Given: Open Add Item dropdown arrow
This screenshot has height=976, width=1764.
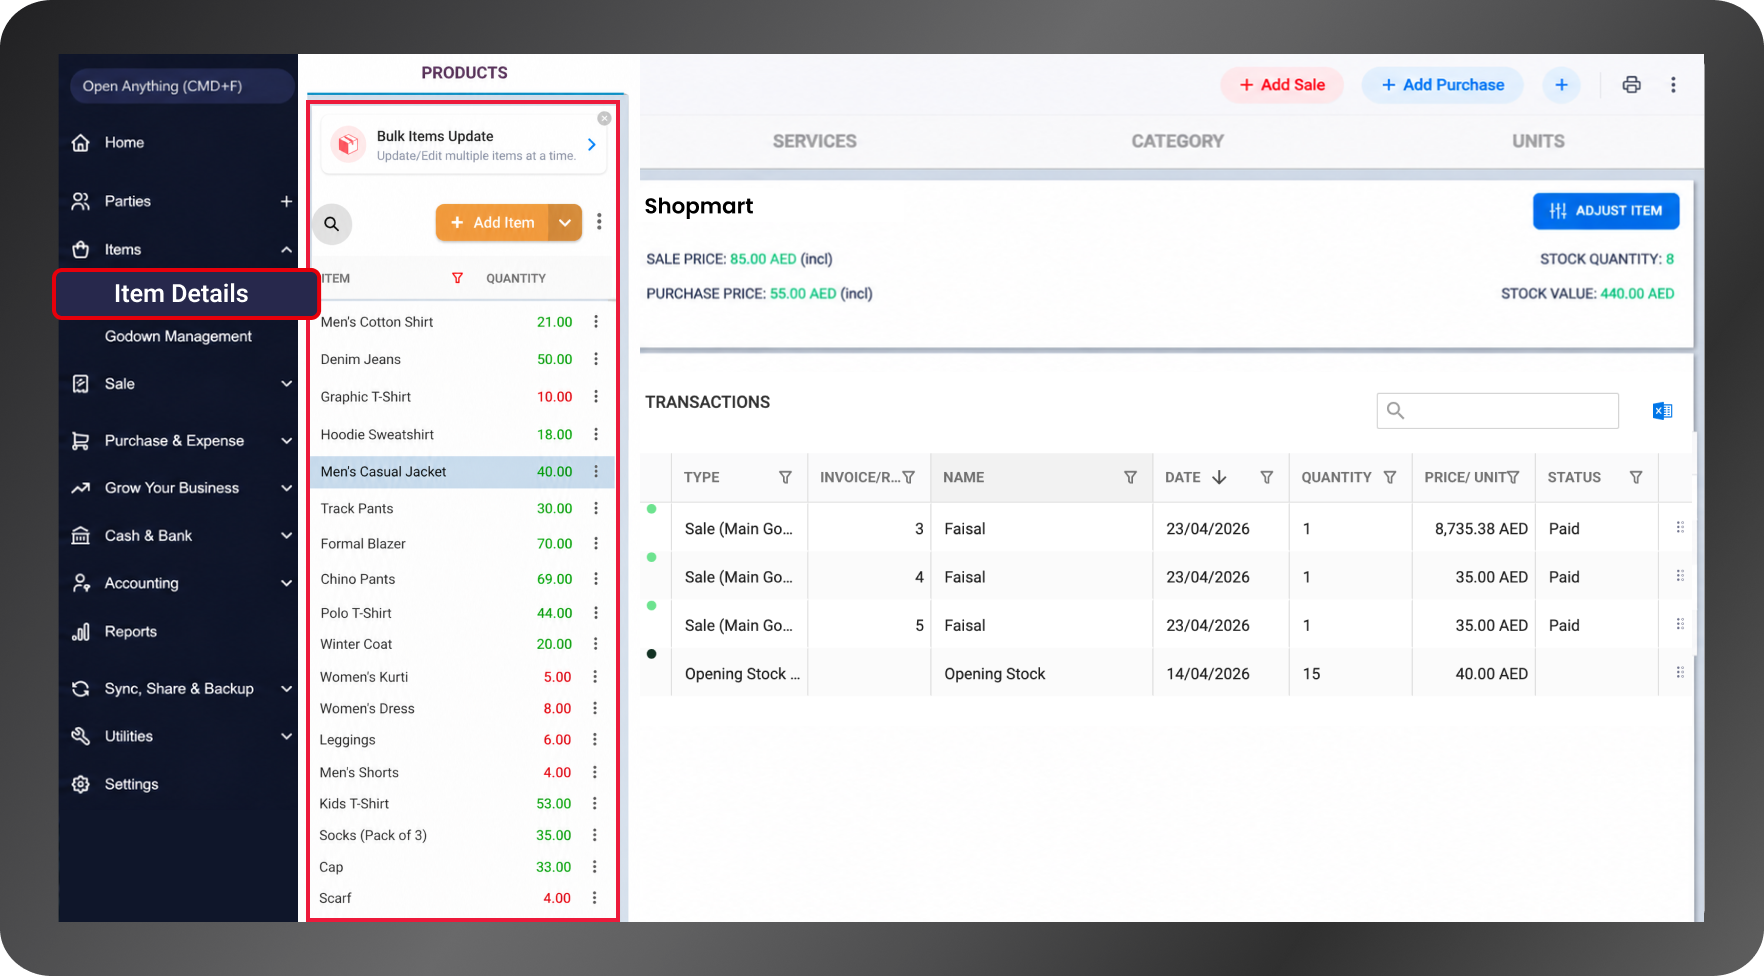Looking at the screenshot, I should pos(565,223).
